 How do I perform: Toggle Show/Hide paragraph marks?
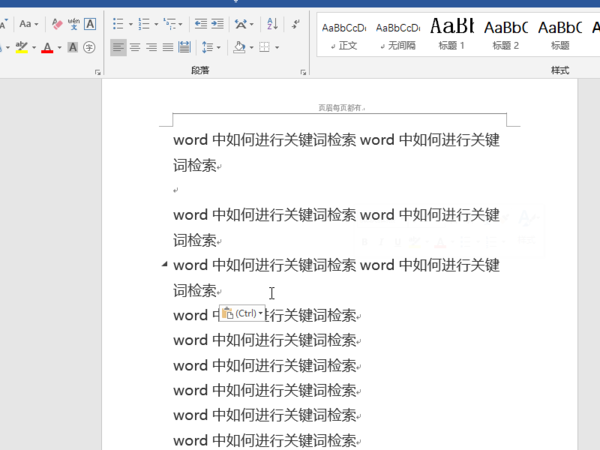(295, 24)
